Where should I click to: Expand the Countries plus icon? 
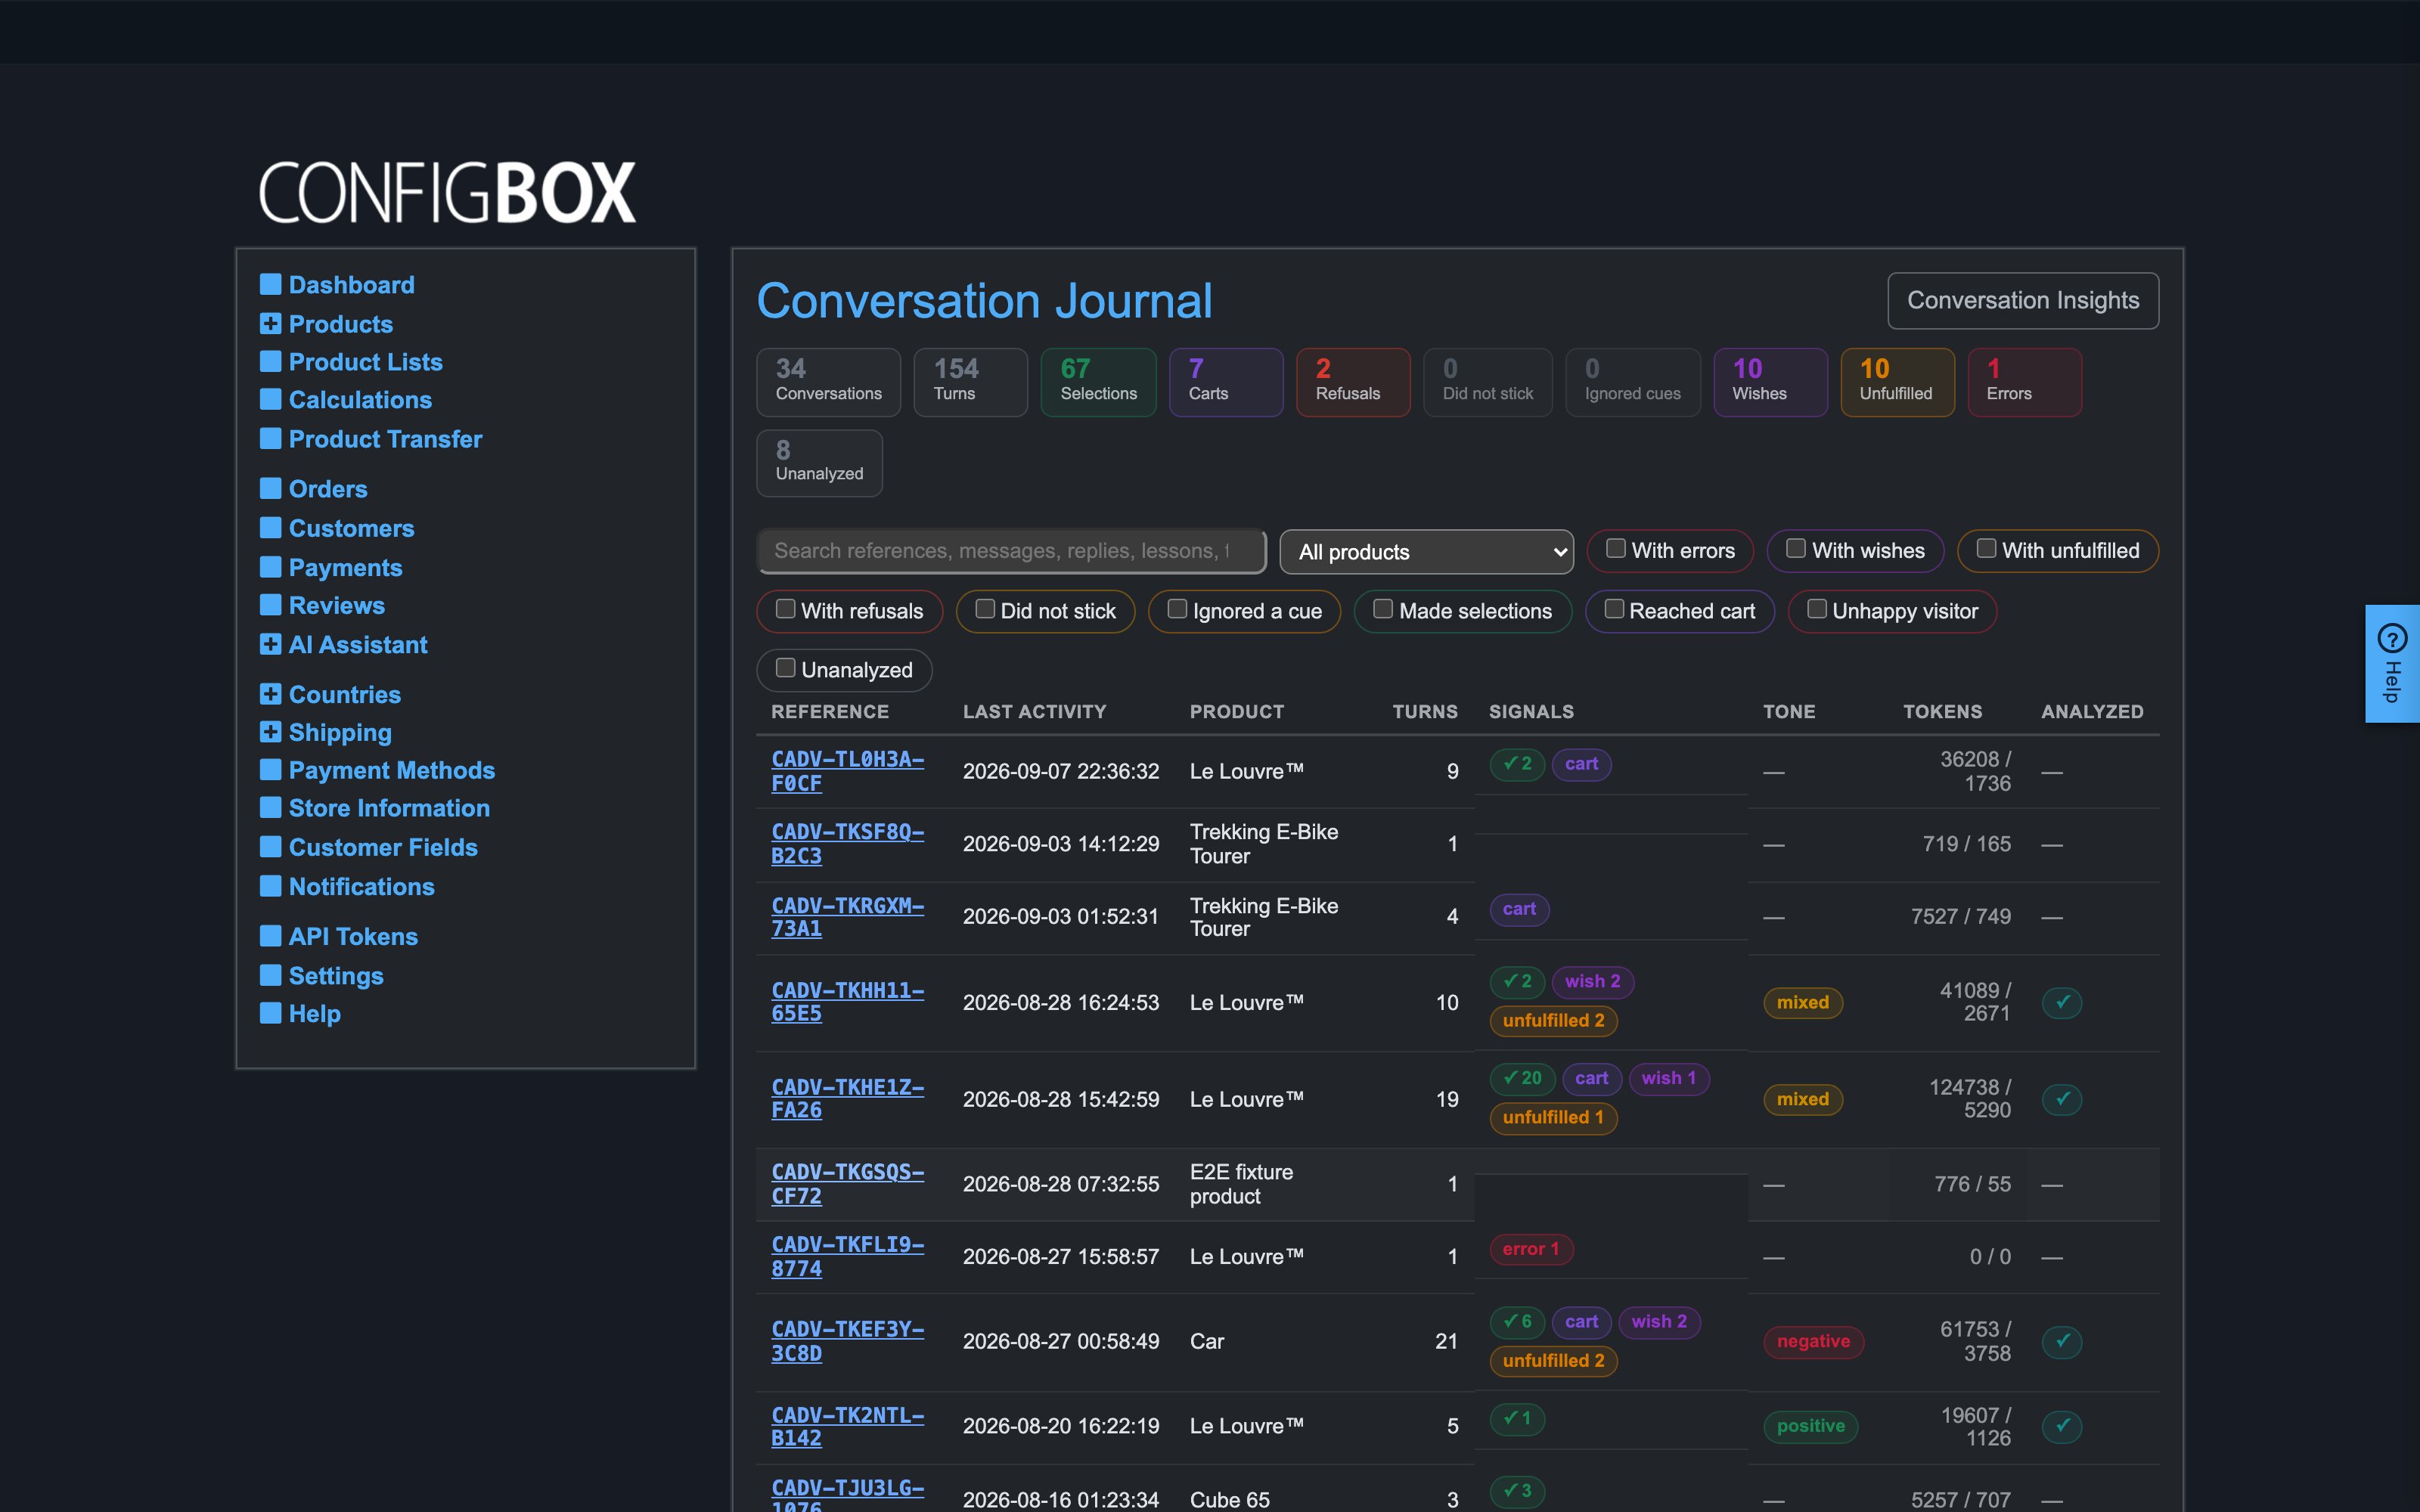(x=270, y=693)
